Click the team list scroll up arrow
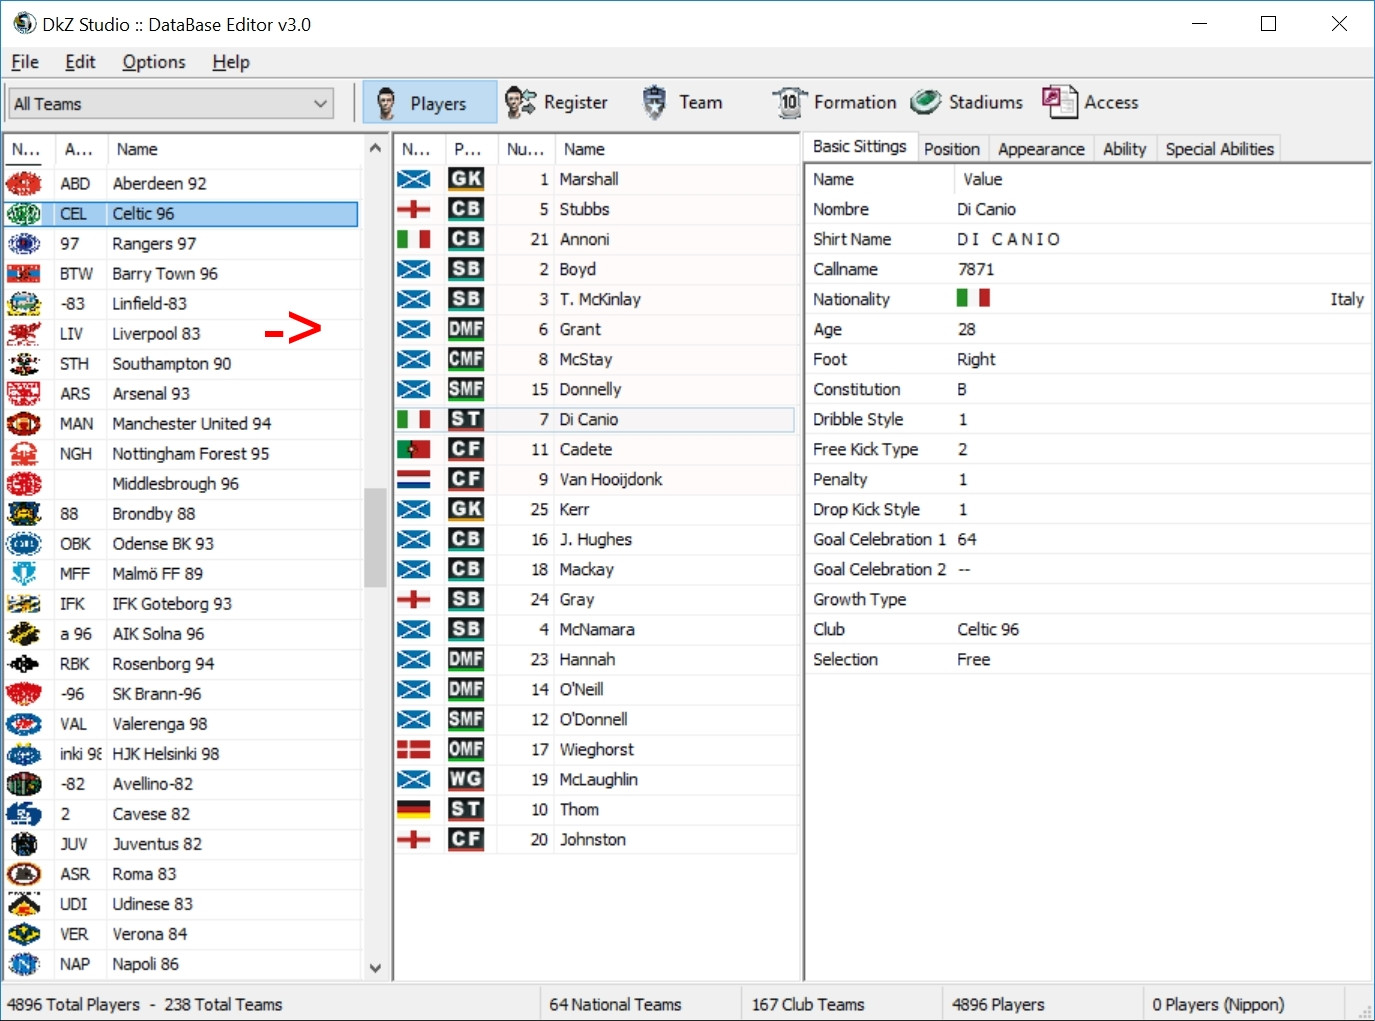The image size is (1375, 1021). pos(375,148)
